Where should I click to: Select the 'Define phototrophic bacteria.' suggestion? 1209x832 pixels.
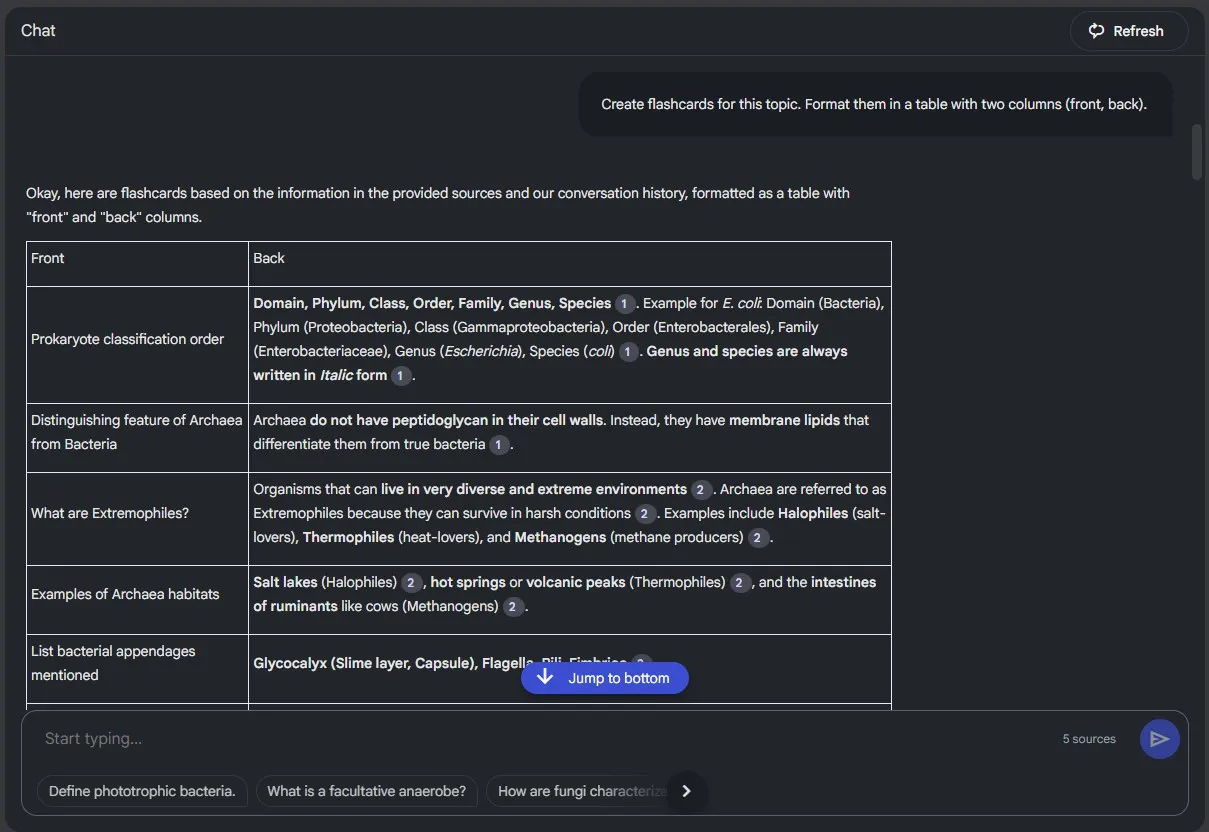pyautogui.click(x=141, y=790)
